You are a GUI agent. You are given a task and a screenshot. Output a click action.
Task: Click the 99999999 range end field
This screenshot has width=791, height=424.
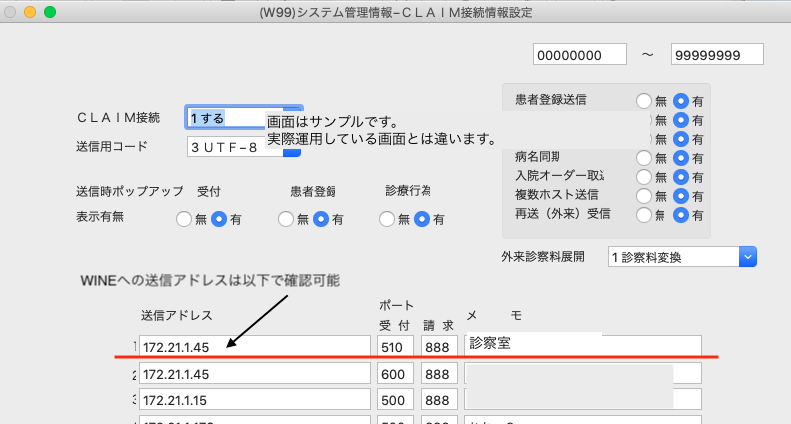pos(717,54)
